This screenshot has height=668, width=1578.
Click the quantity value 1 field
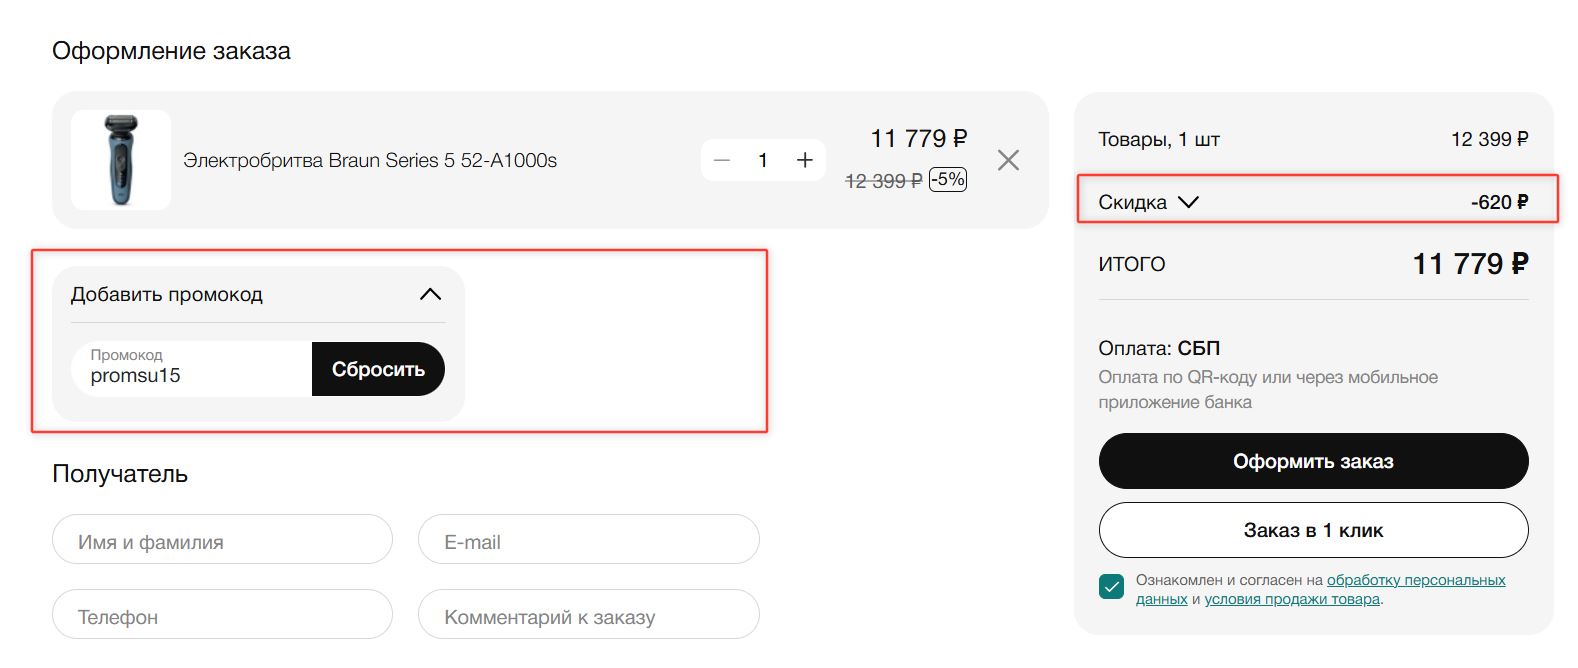(x=763, y=160)
